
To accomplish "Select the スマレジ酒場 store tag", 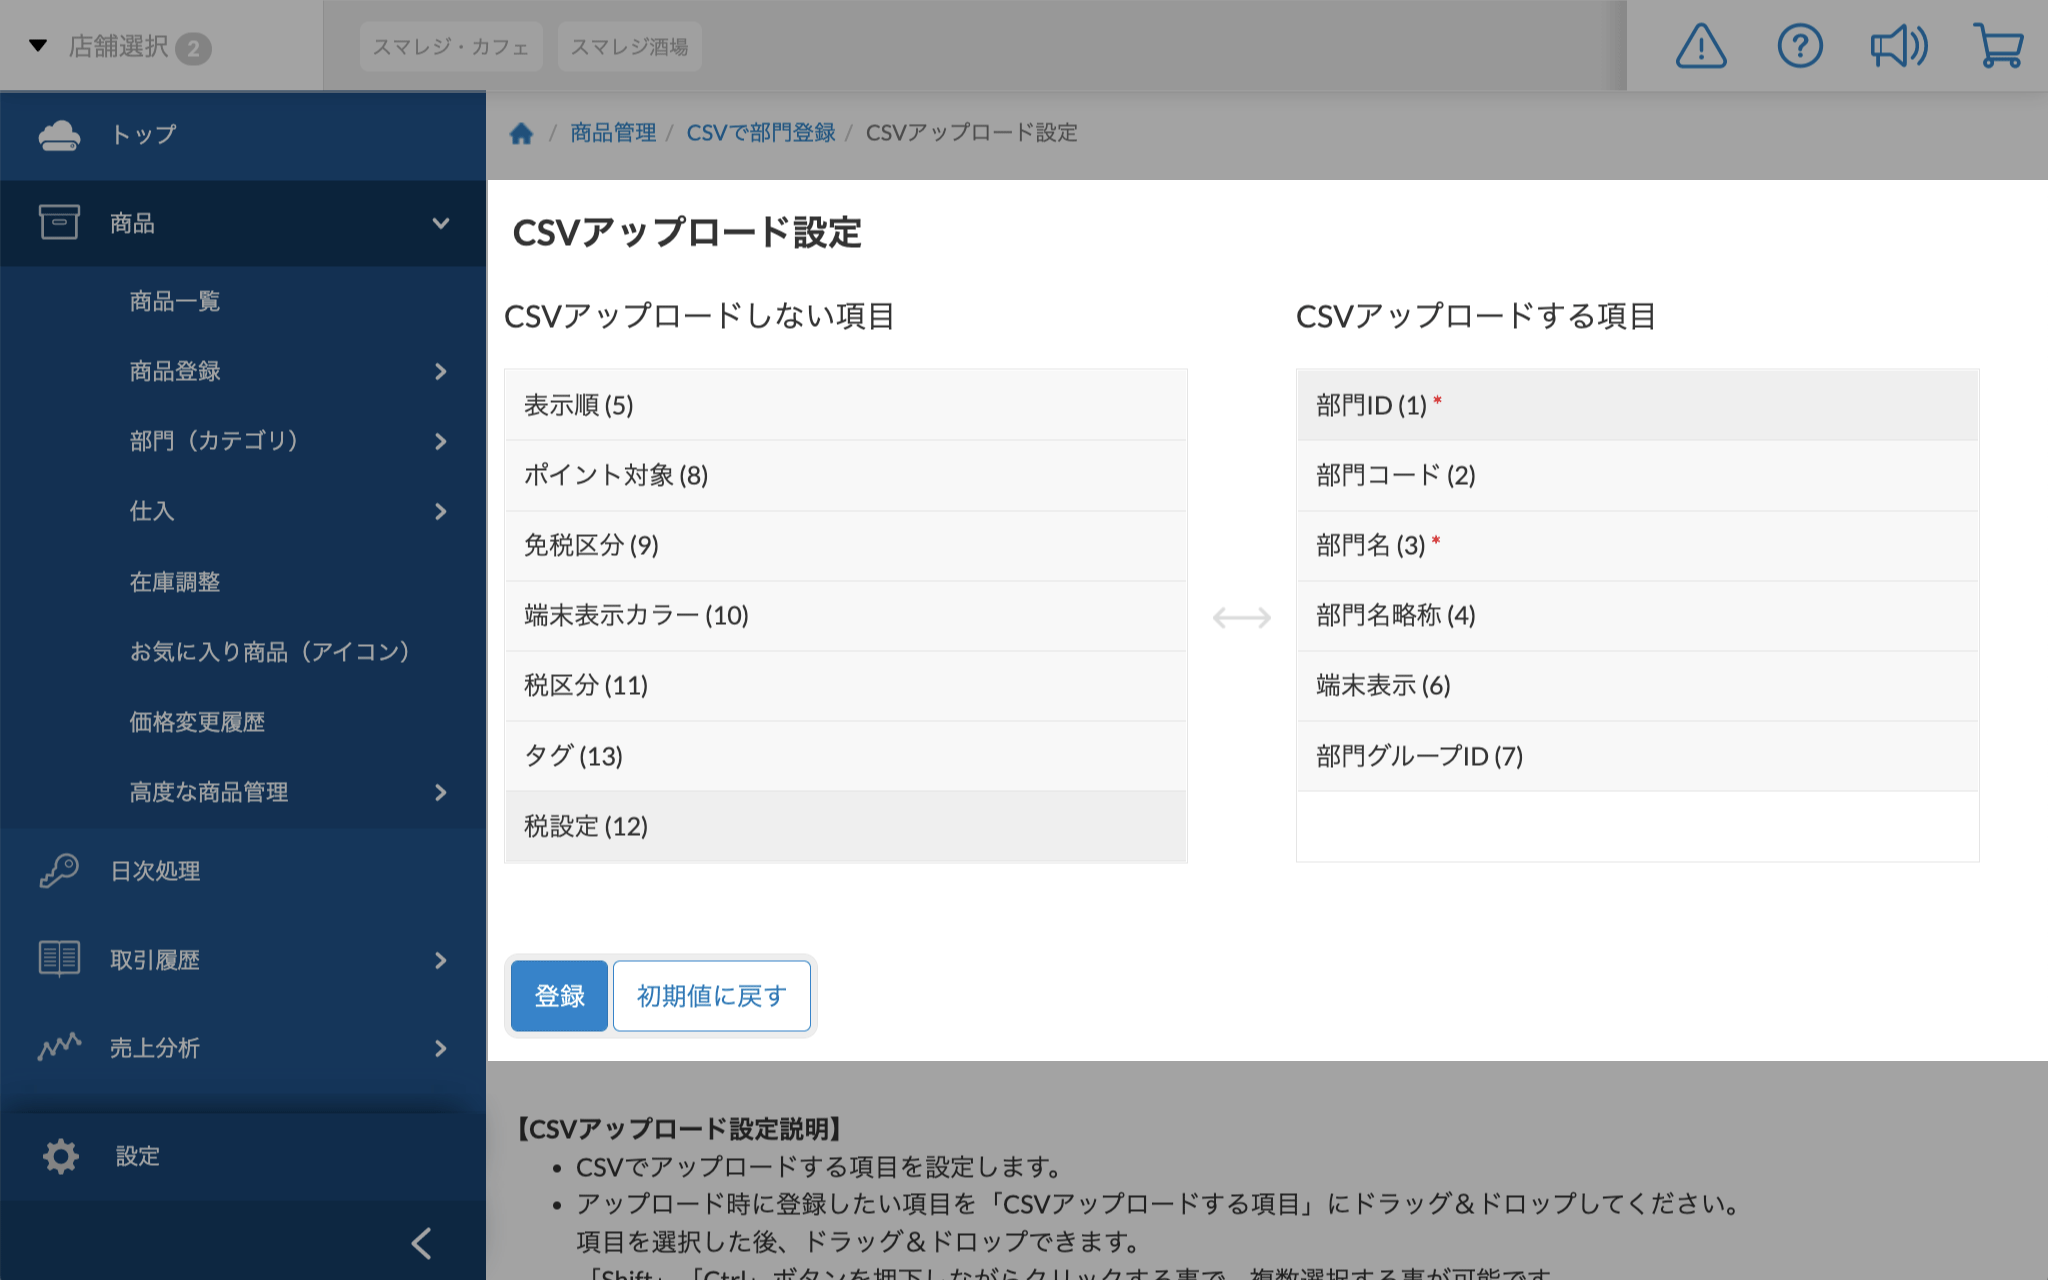I will pos(630,47).
